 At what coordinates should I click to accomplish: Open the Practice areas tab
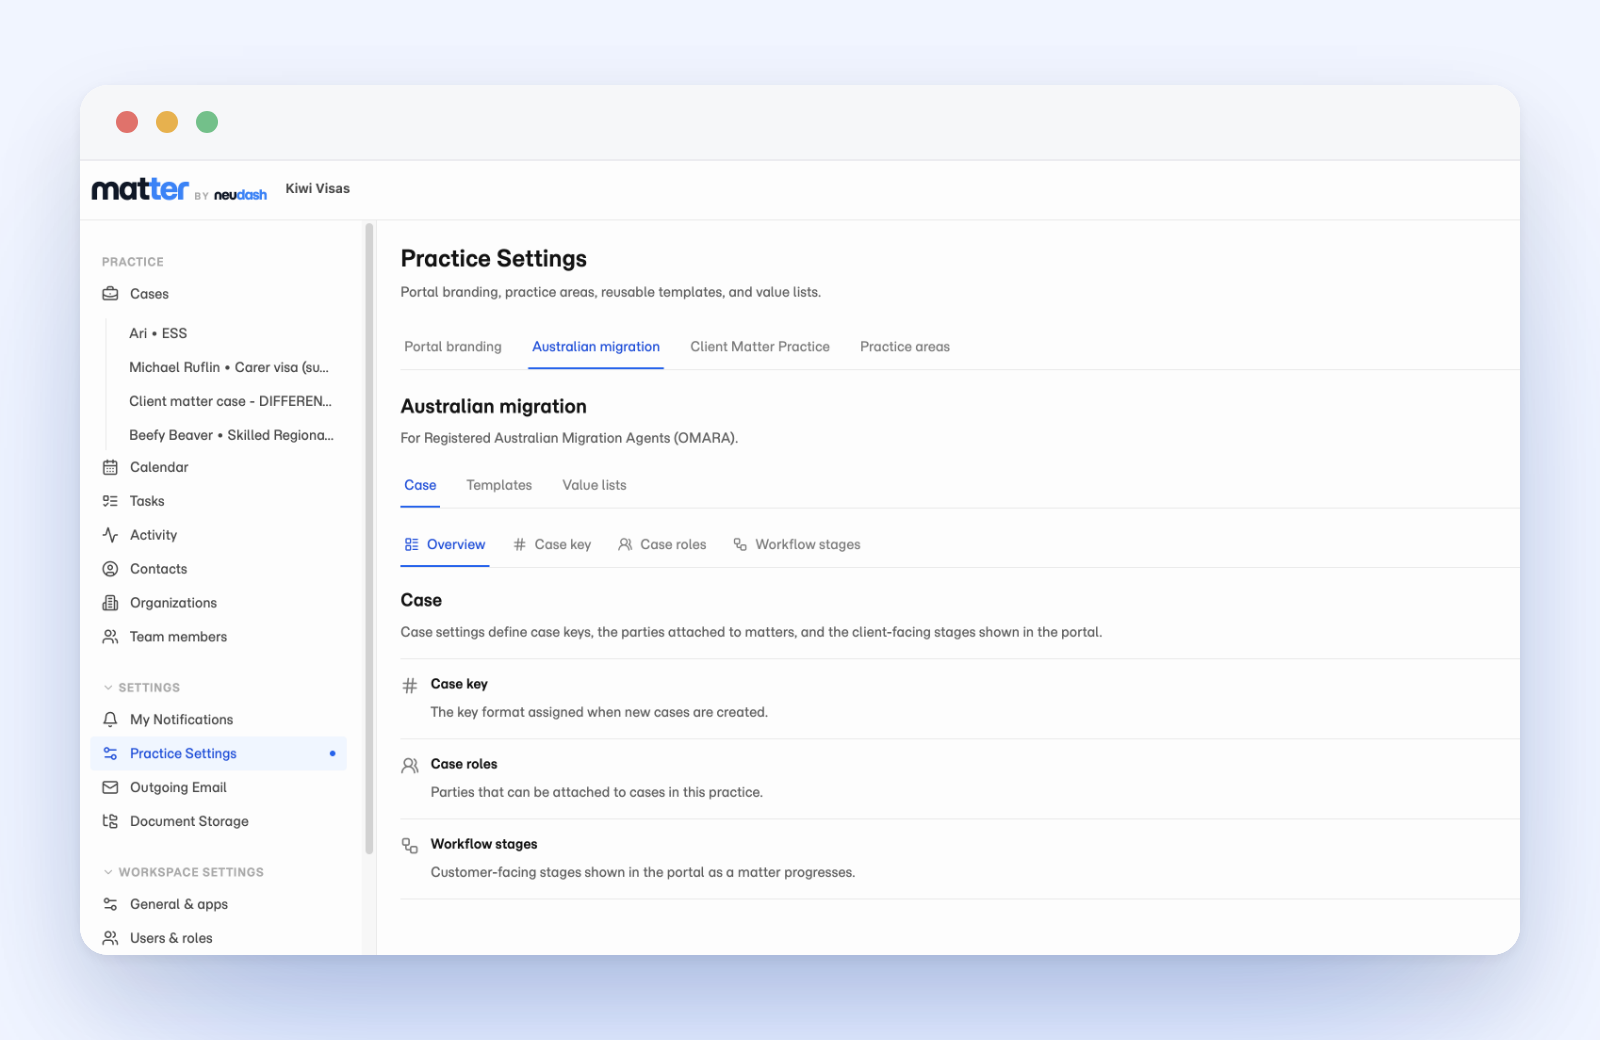coord(905,347)
